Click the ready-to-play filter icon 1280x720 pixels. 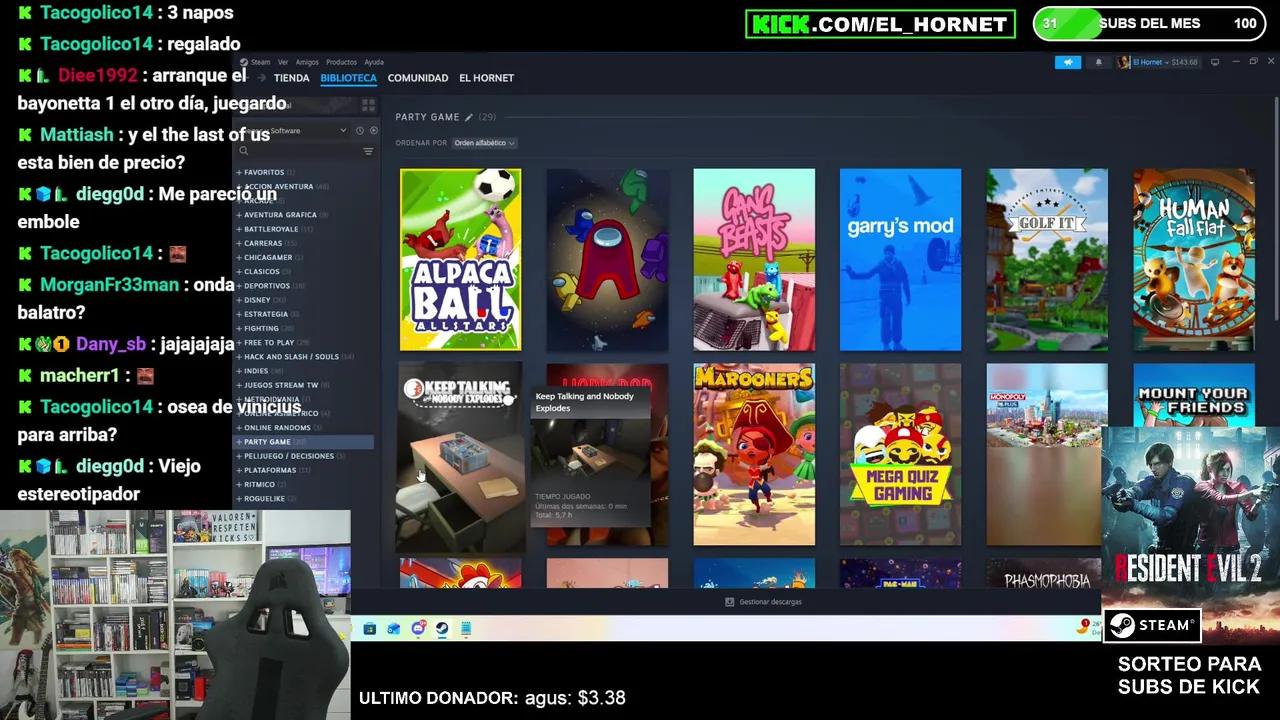click(374, 131)
